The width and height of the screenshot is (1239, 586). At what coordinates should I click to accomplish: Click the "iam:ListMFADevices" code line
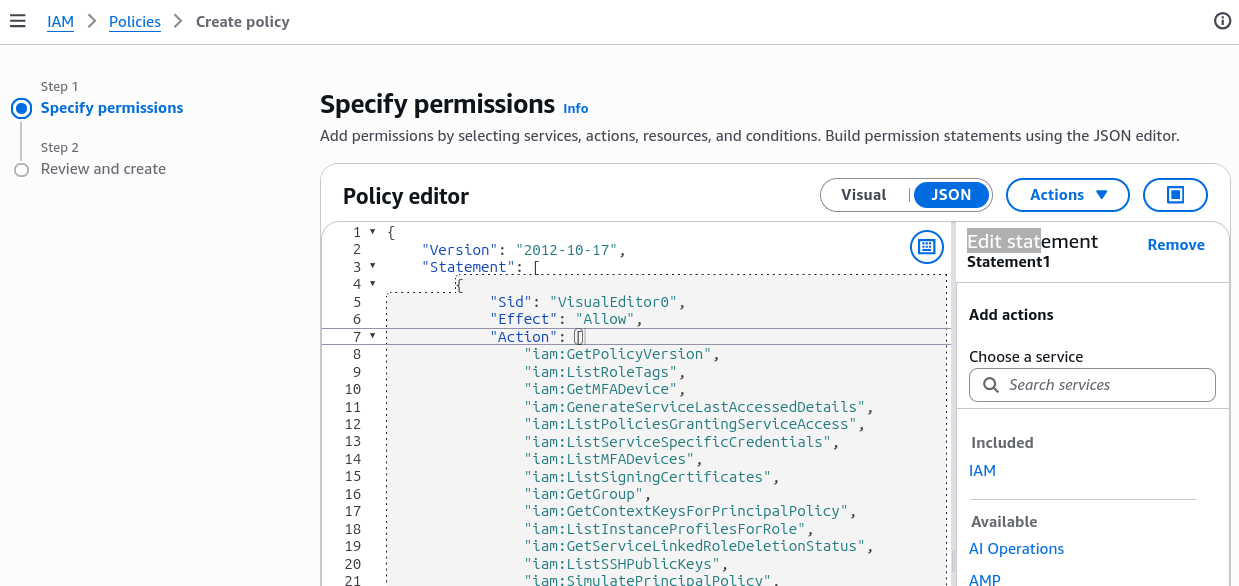click(613, 459)
